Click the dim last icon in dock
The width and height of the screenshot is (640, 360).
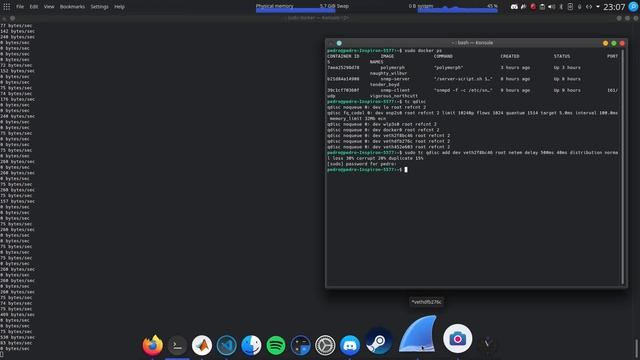pyautogui.click(x=487, y=344)
